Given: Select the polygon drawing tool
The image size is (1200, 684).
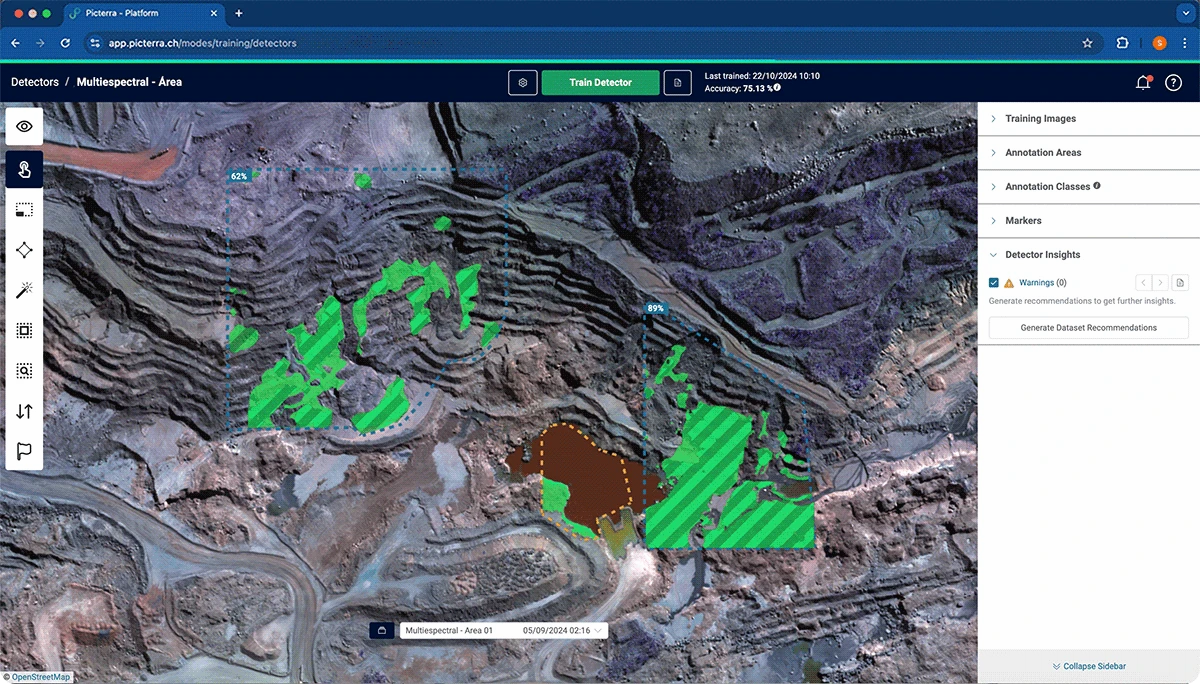Looking at the screenshot, I should [x=24, y=250].
